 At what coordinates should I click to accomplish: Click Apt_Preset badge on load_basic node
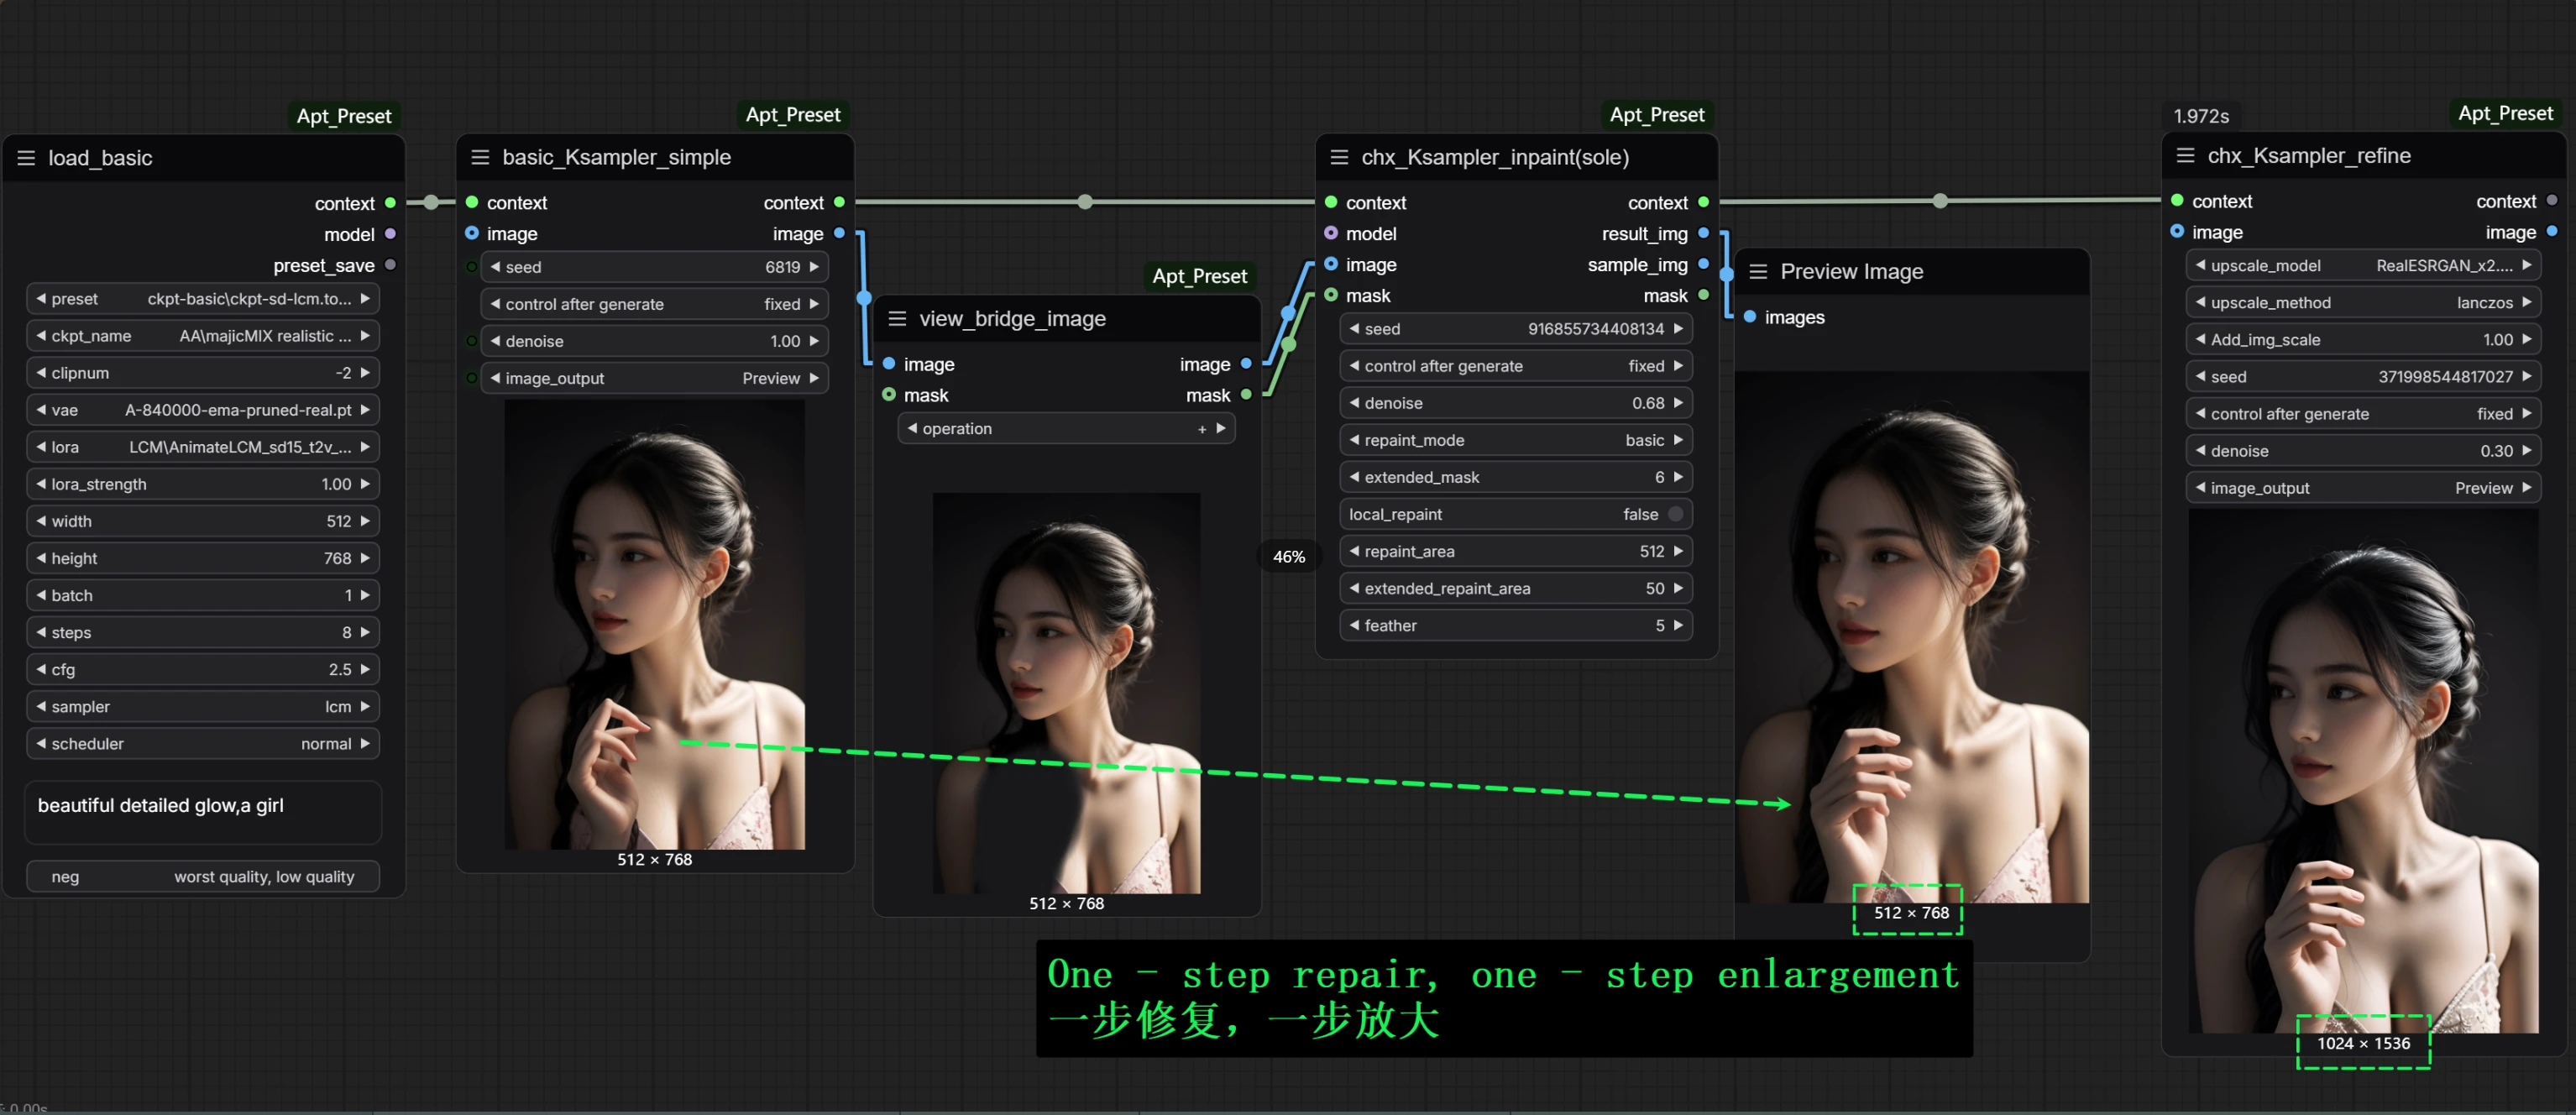(344, 116)
